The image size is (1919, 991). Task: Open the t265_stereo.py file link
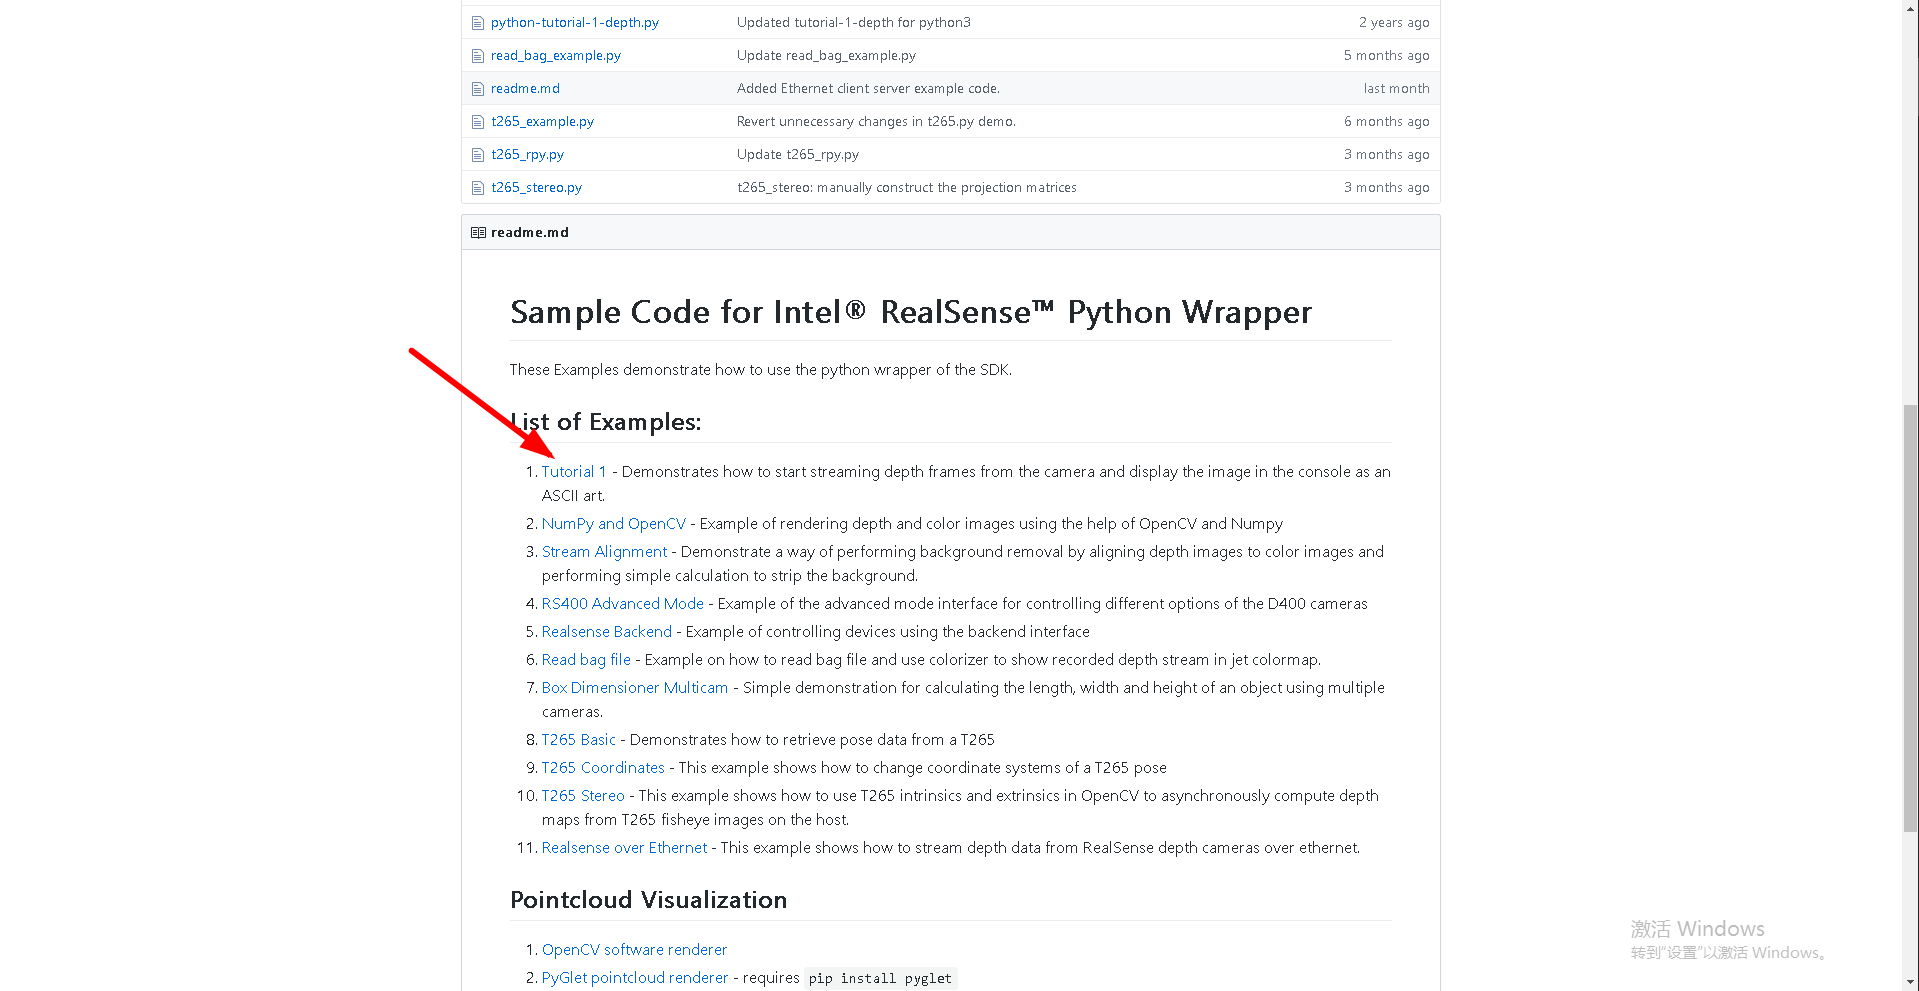(x=536, y=187)
